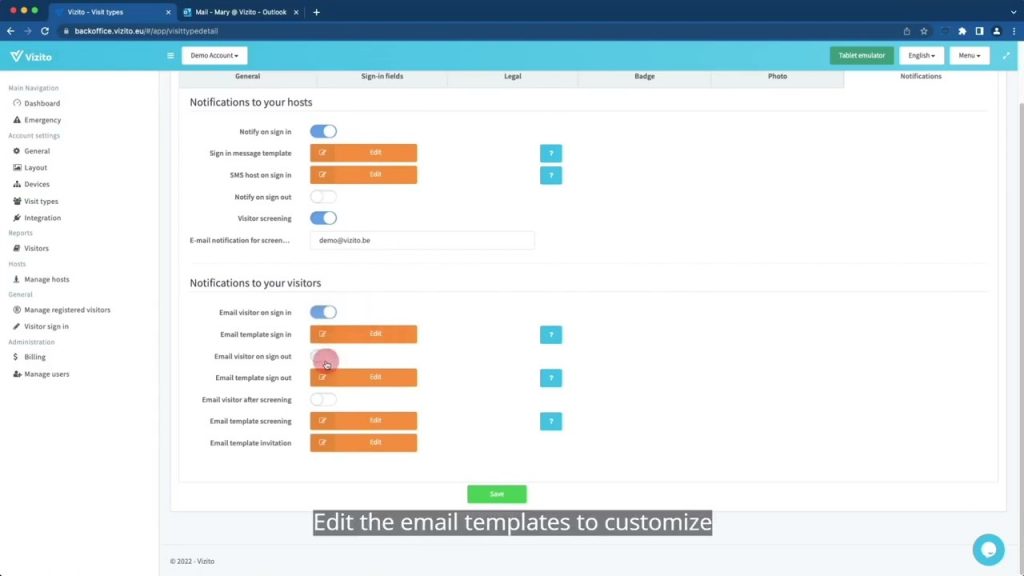Turn off the Visitor screening switch
Image resolution: width=1024 pixels, height=576 pixels.
point(323,218)
